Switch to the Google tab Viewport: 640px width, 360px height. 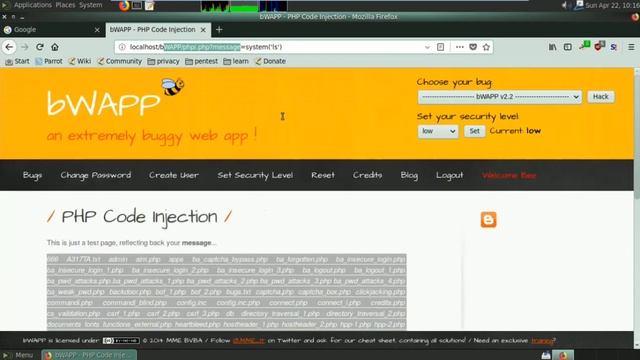(x=52, y=30)
